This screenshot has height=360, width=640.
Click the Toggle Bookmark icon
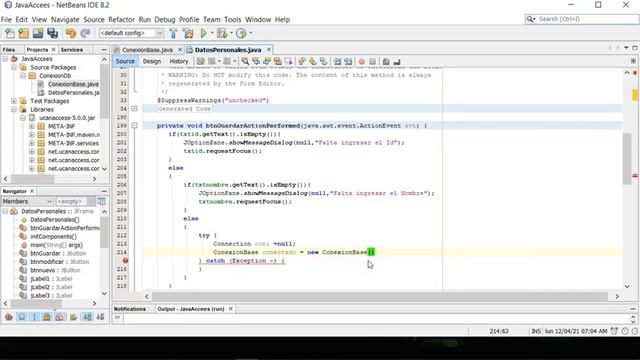coord(324,61)
